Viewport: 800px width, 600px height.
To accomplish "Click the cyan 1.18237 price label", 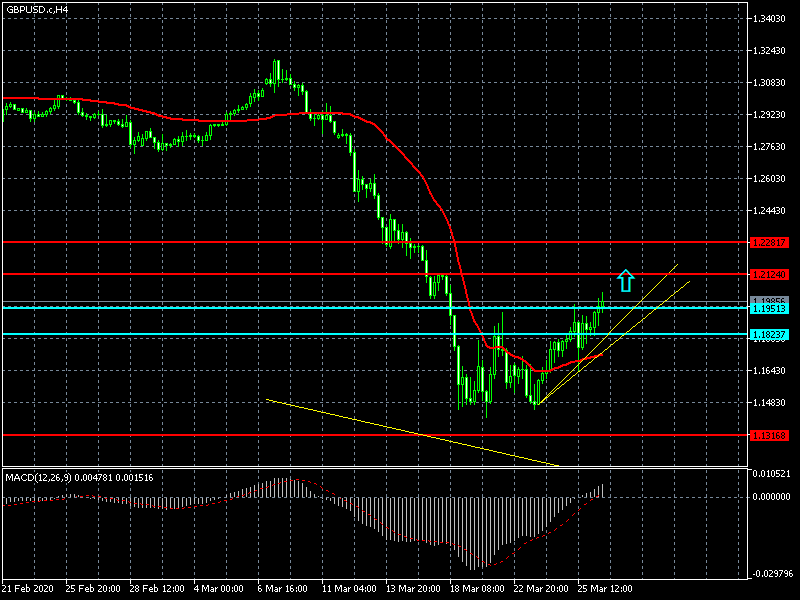I will [x=769, y=335].
